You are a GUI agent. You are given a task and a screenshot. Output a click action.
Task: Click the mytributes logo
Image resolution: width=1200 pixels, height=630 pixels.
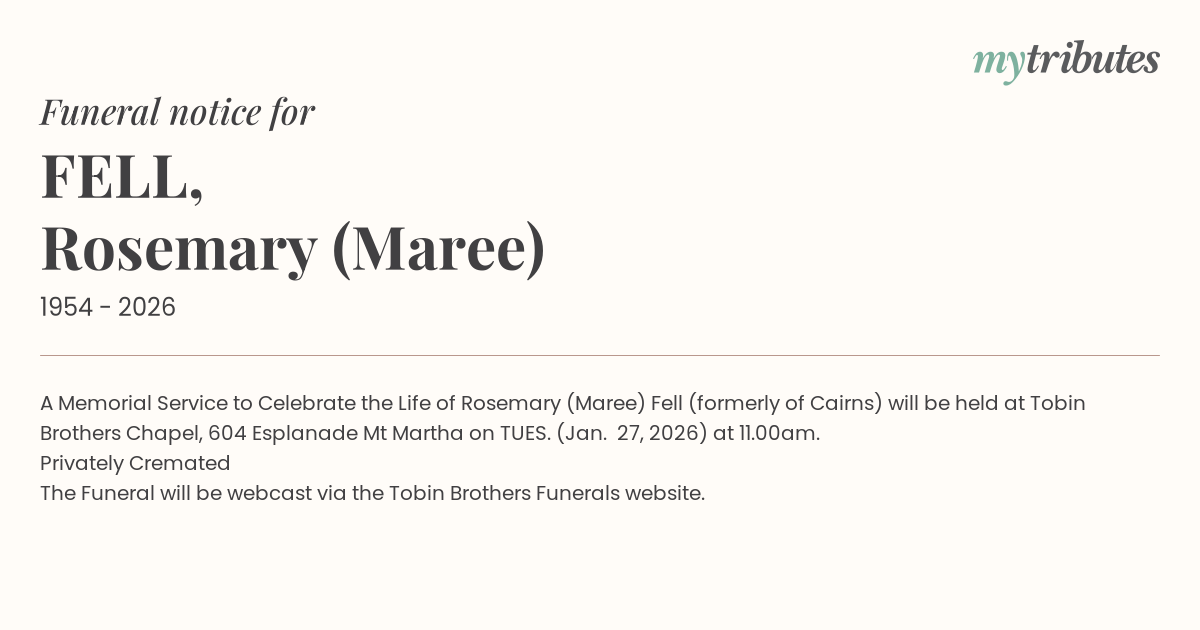point(1066,60)
